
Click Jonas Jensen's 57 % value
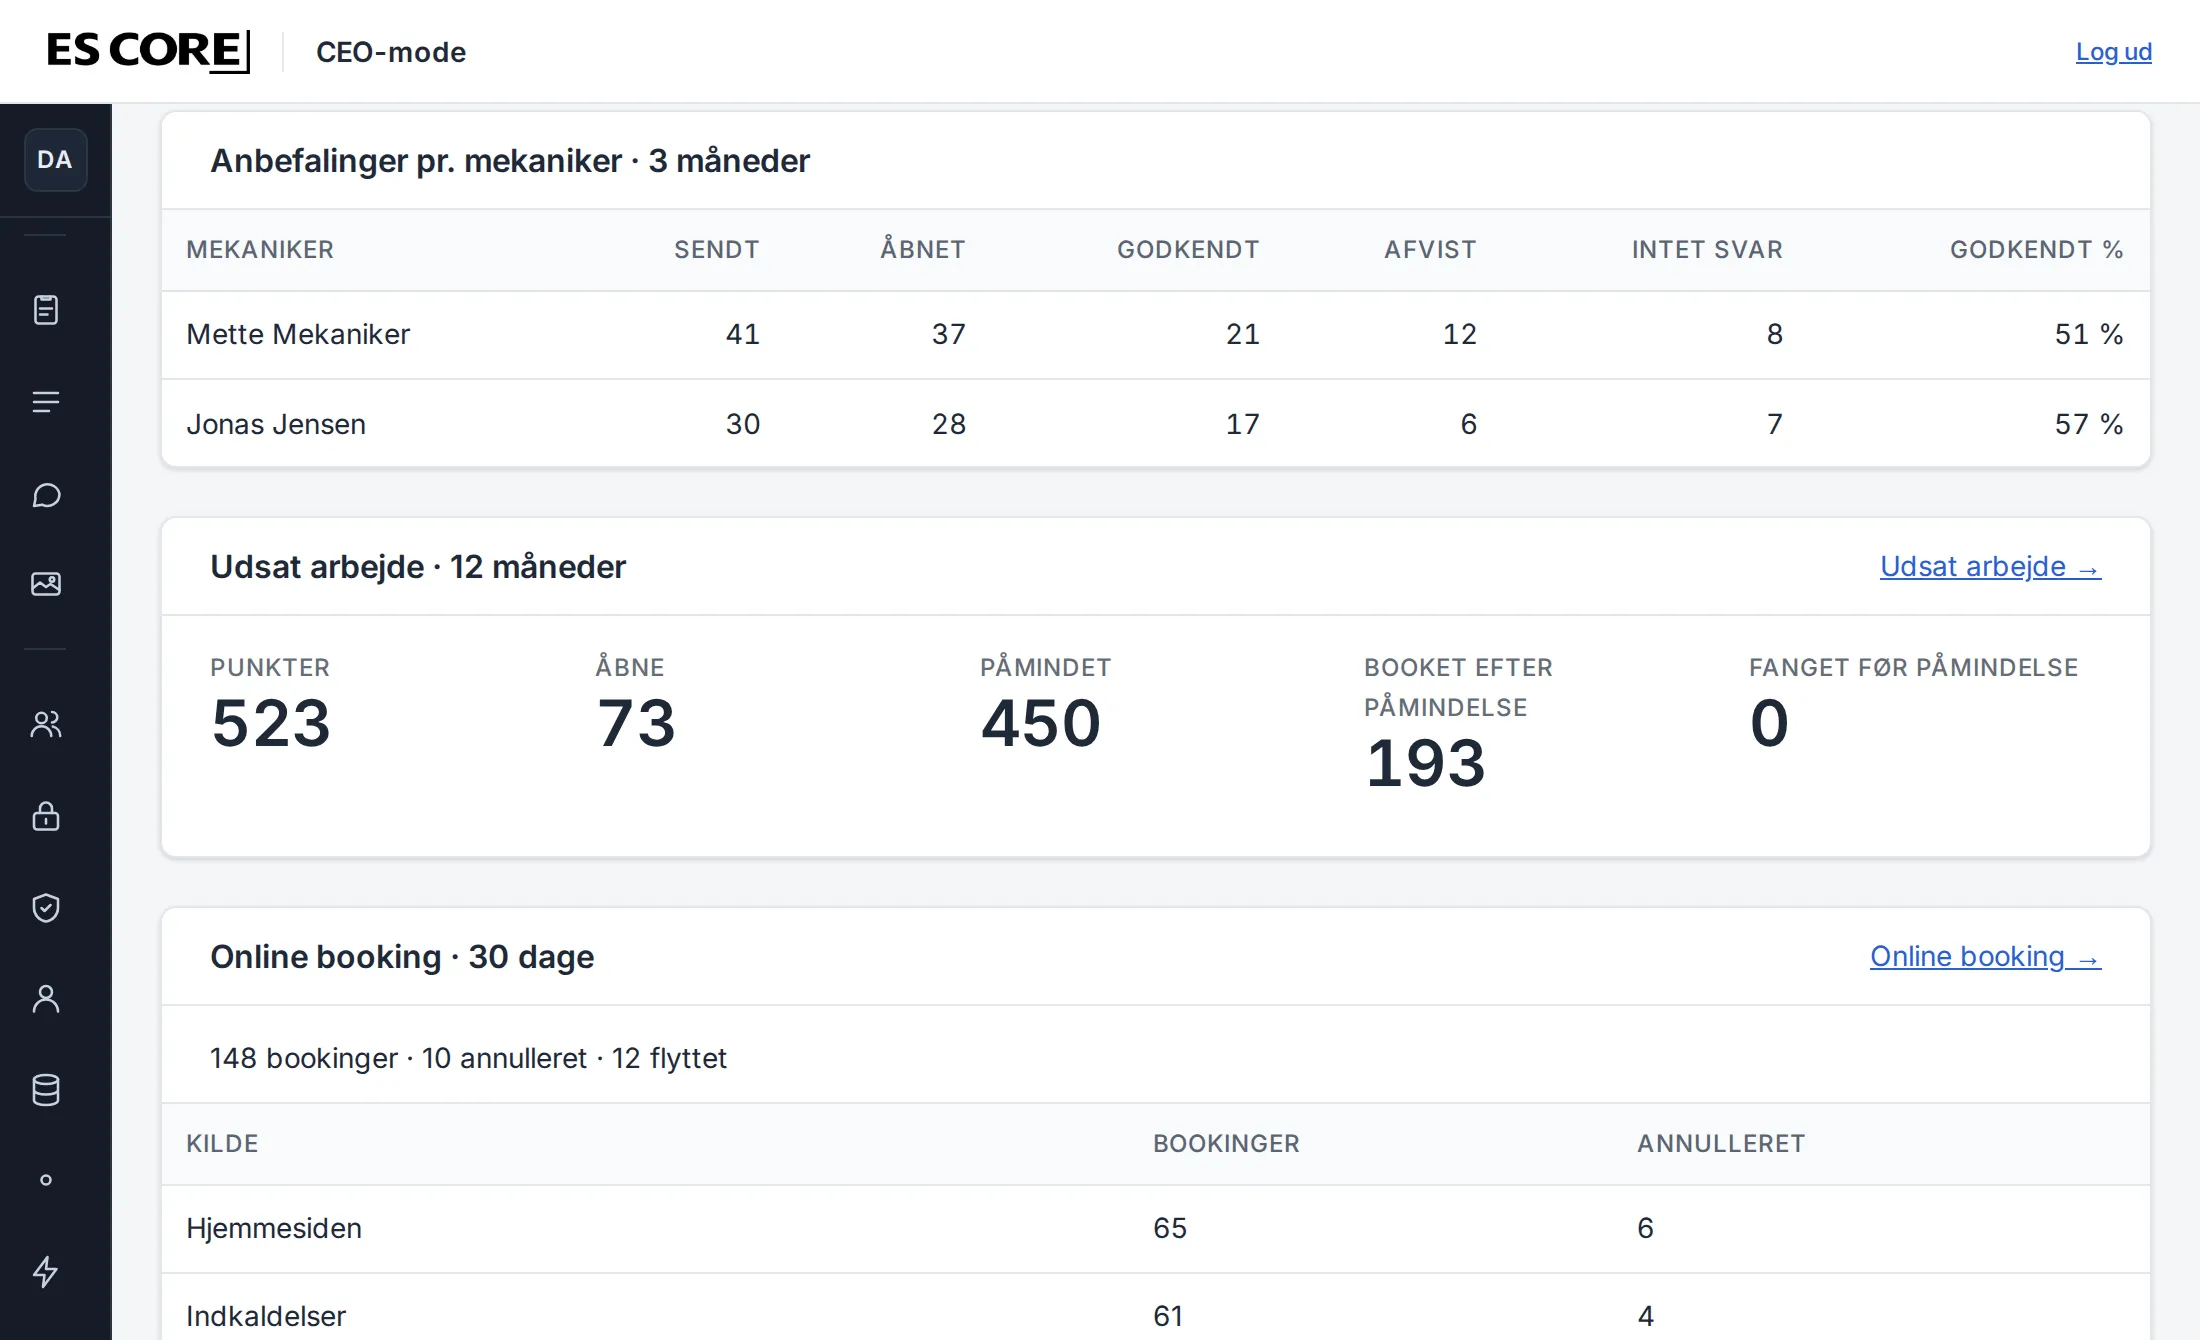click(x=2089, y=424)
